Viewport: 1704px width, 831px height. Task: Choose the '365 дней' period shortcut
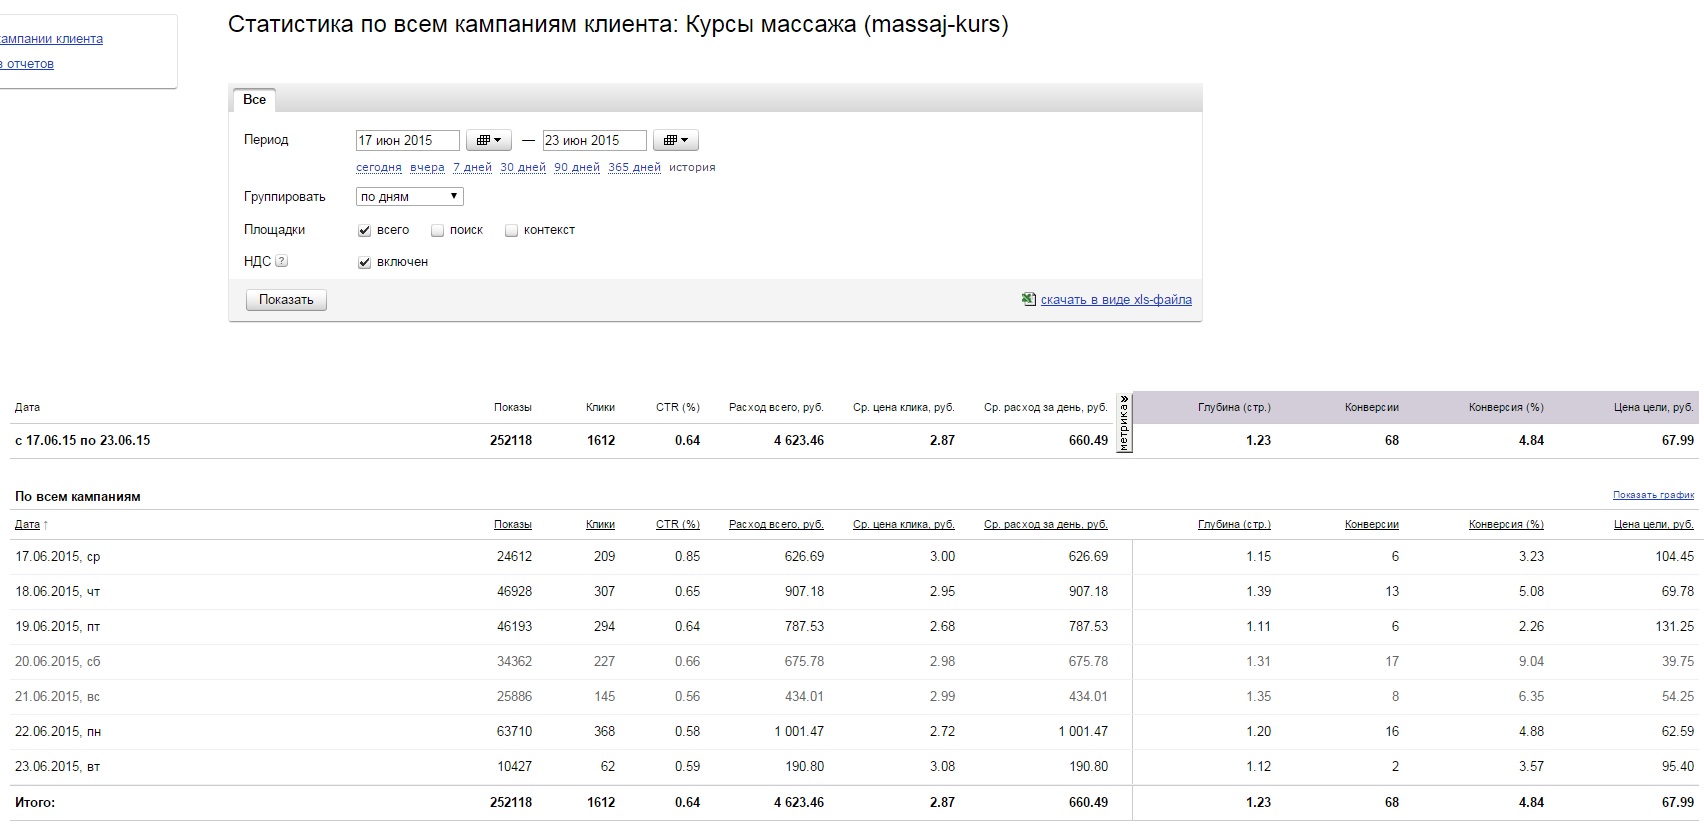(x=634, y=168)
